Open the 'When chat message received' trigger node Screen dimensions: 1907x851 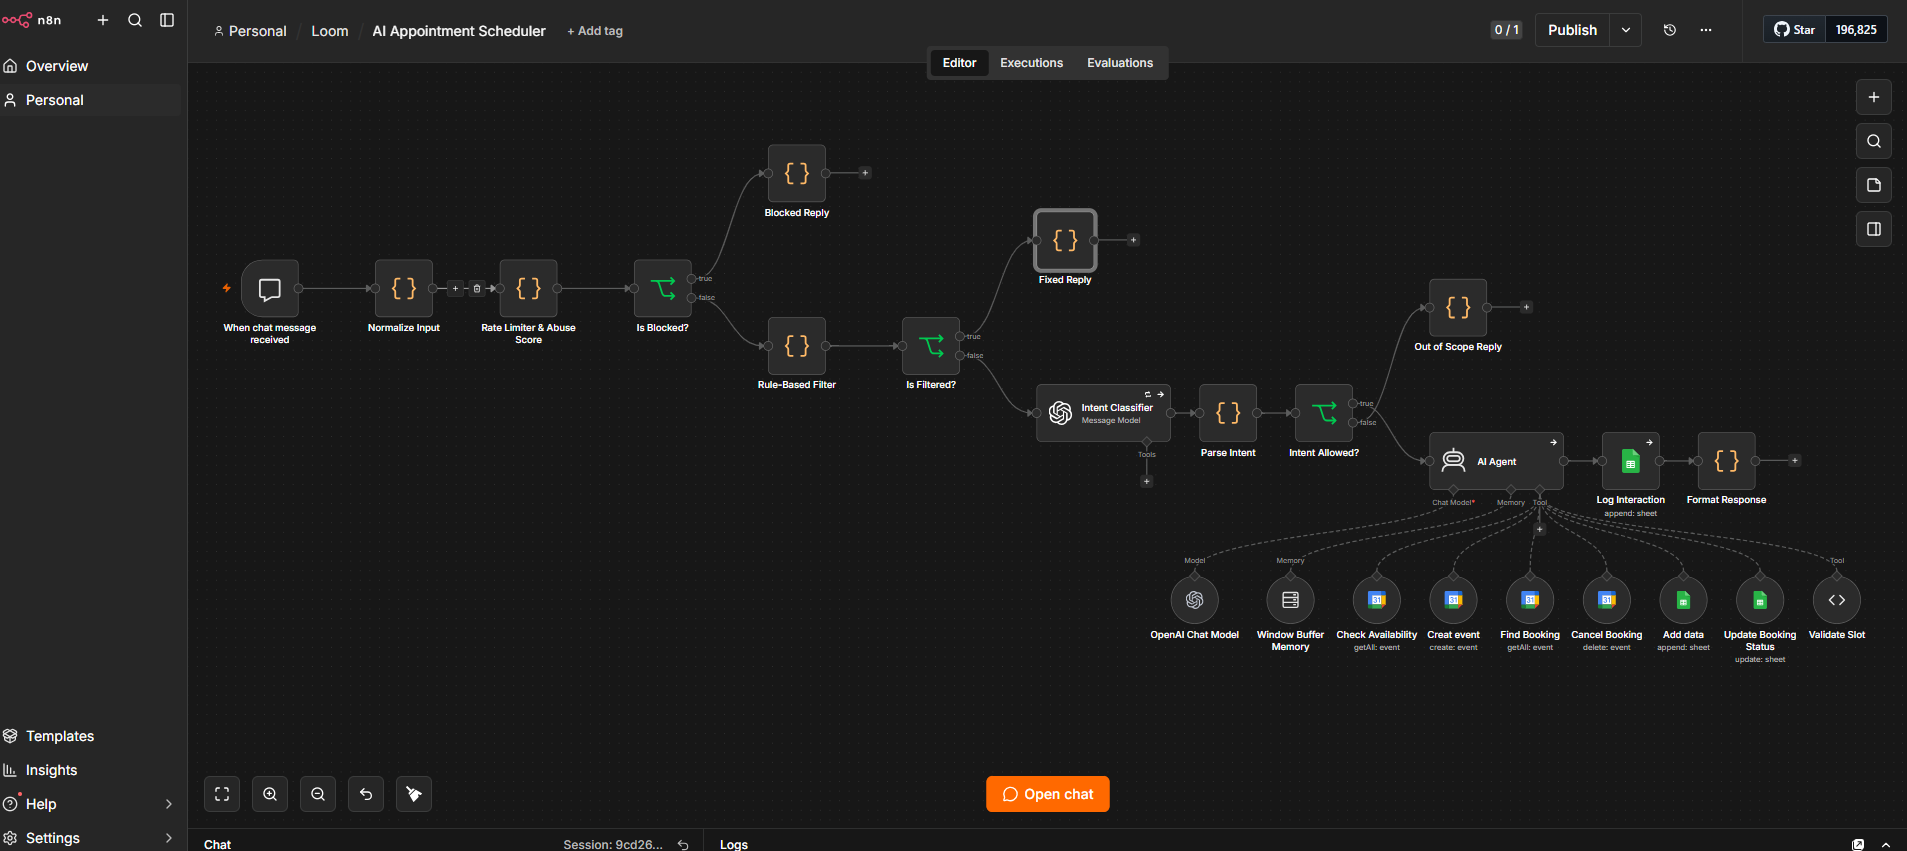click(x=270, y=288)
